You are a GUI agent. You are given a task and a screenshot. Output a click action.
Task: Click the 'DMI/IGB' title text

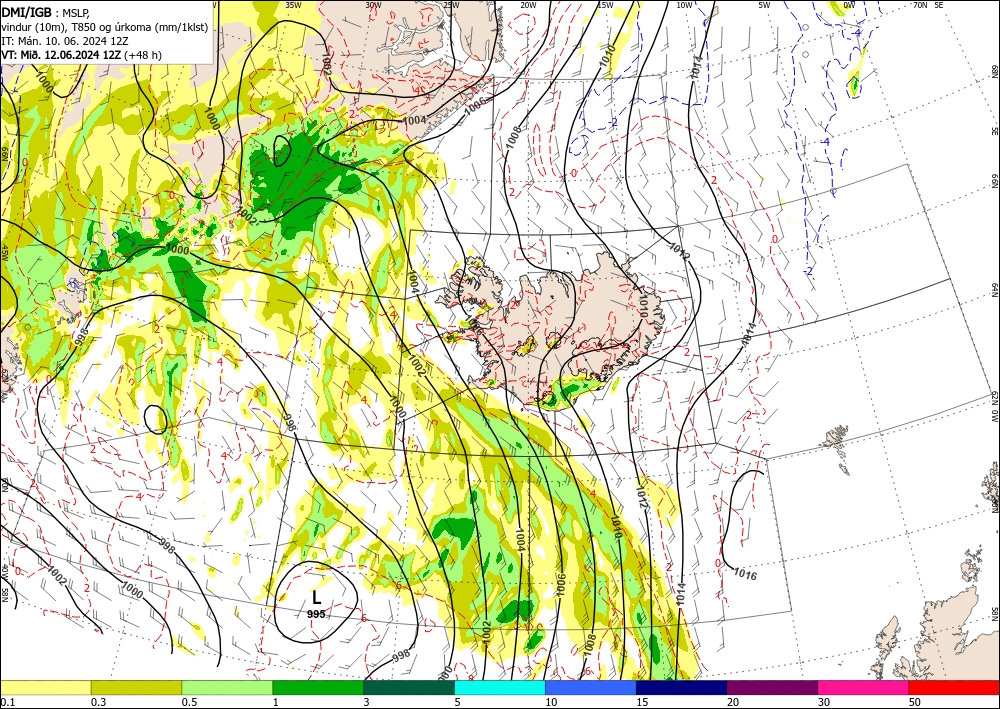point(27,11)
